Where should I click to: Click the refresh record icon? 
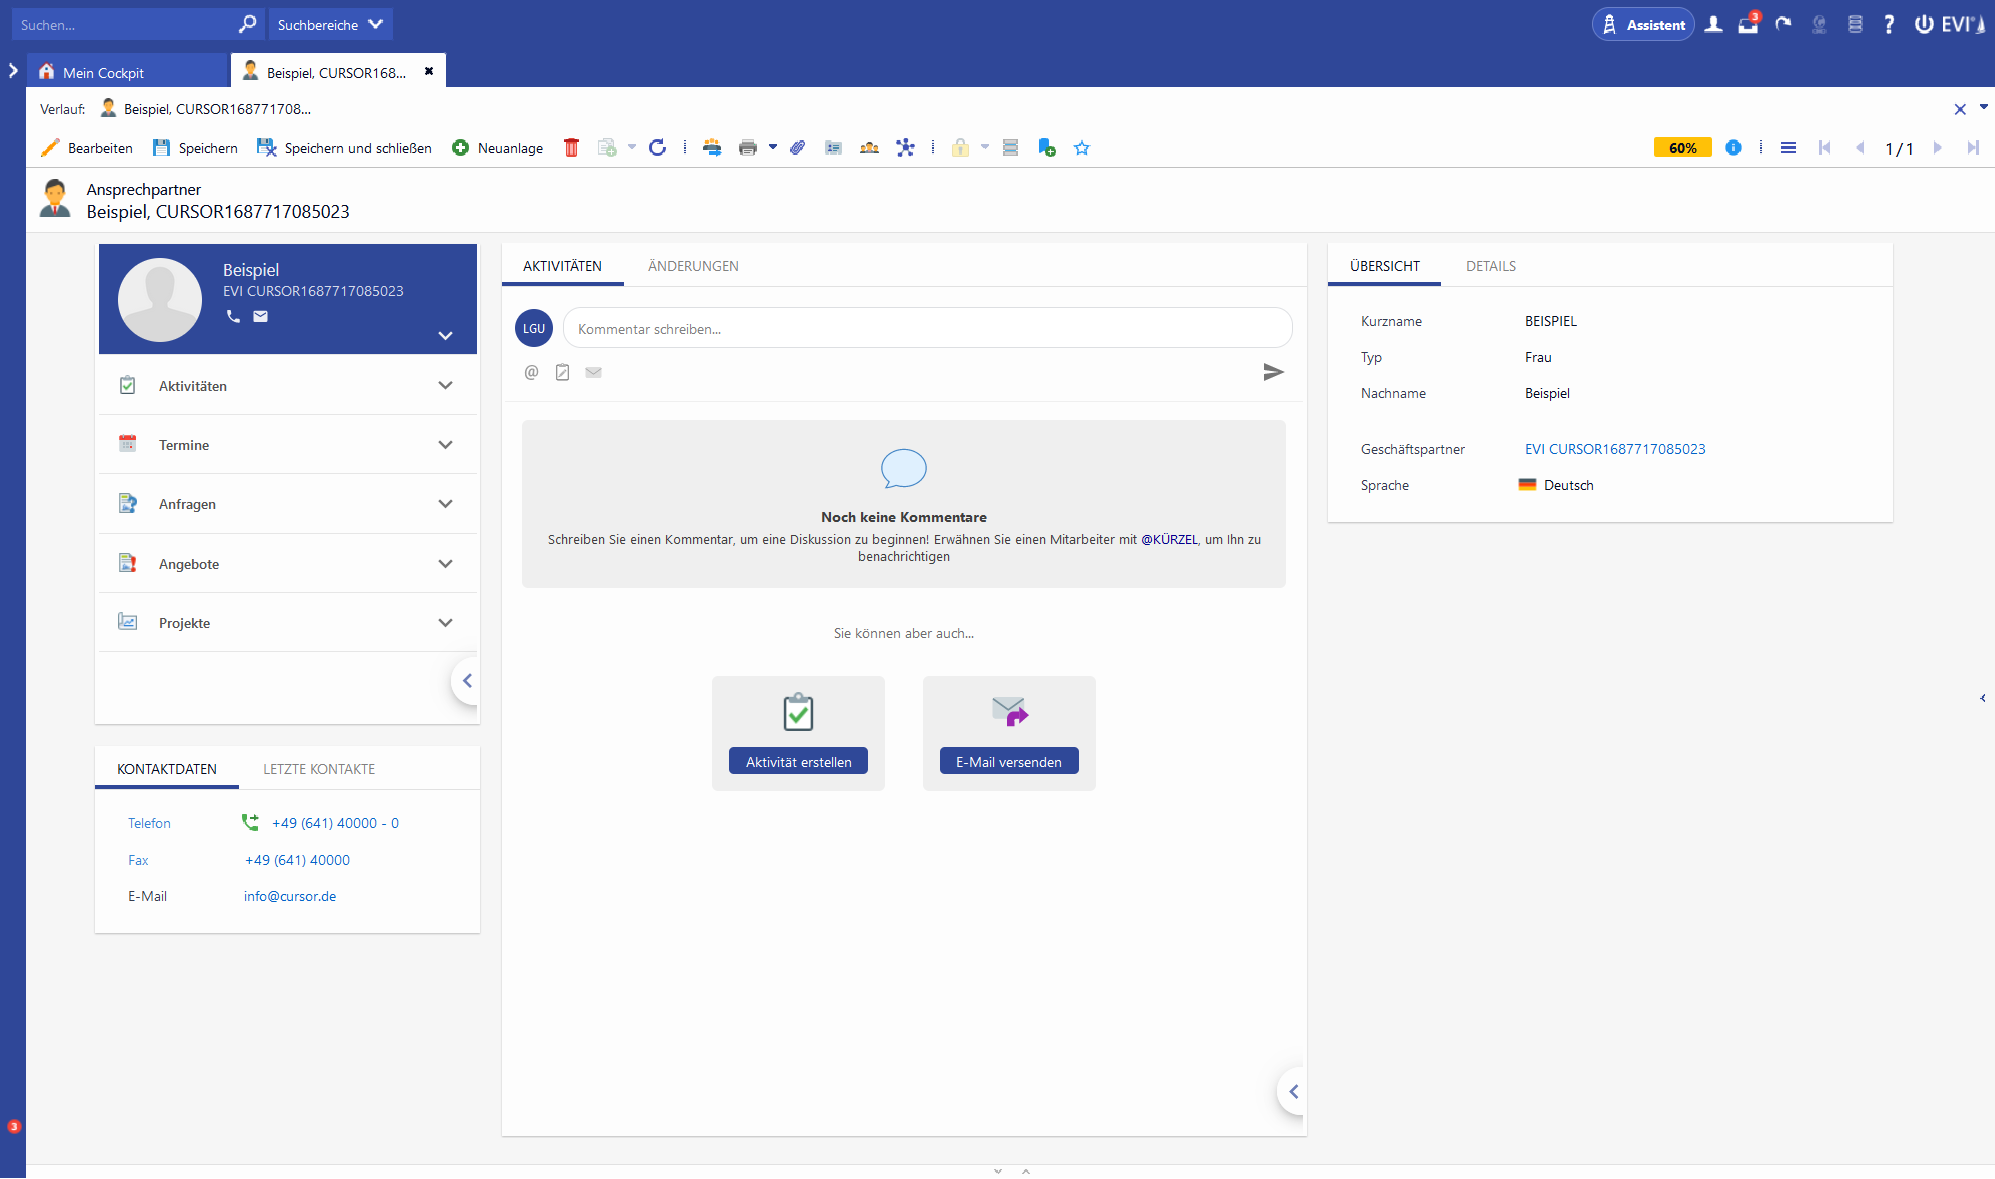pos(657,148)
